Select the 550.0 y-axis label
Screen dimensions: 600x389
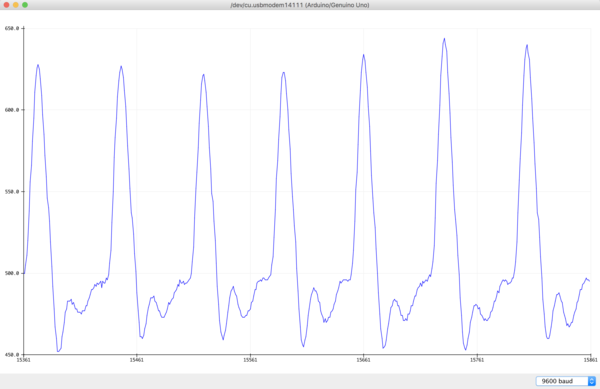click(x=12, y=192)
